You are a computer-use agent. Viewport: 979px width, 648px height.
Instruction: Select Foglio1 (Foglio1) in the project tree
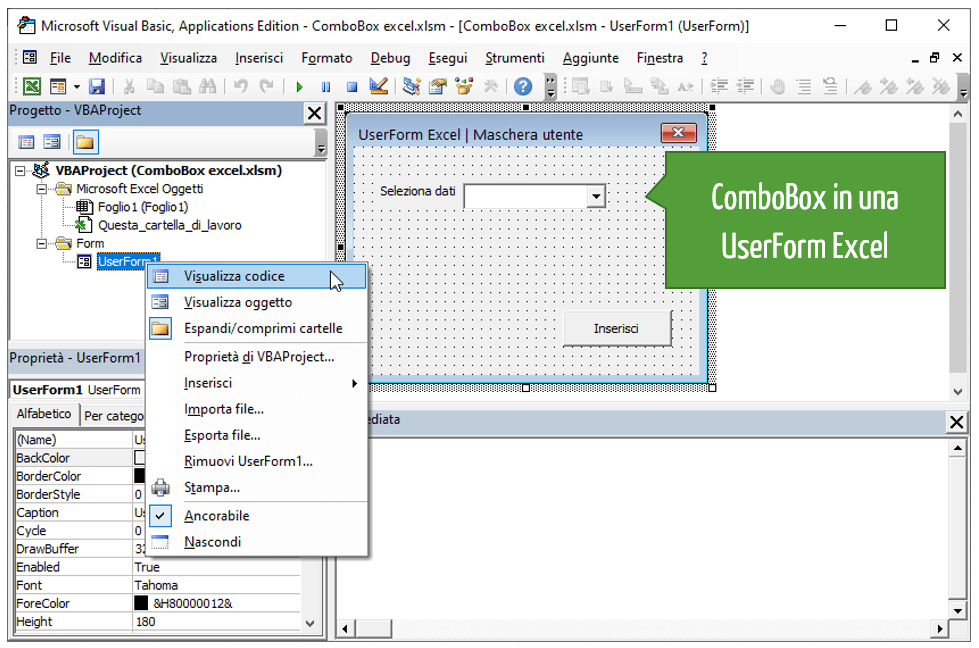(142, 207)
